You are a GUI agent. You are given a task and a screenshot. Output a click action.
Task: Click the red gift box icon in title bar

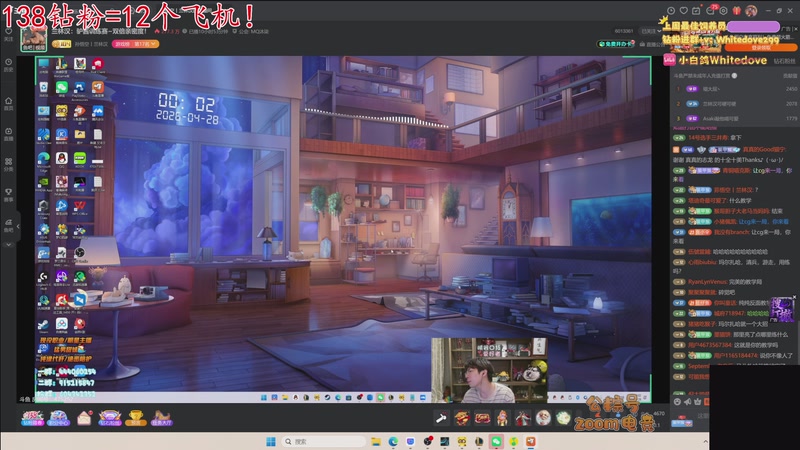(737, 11)
